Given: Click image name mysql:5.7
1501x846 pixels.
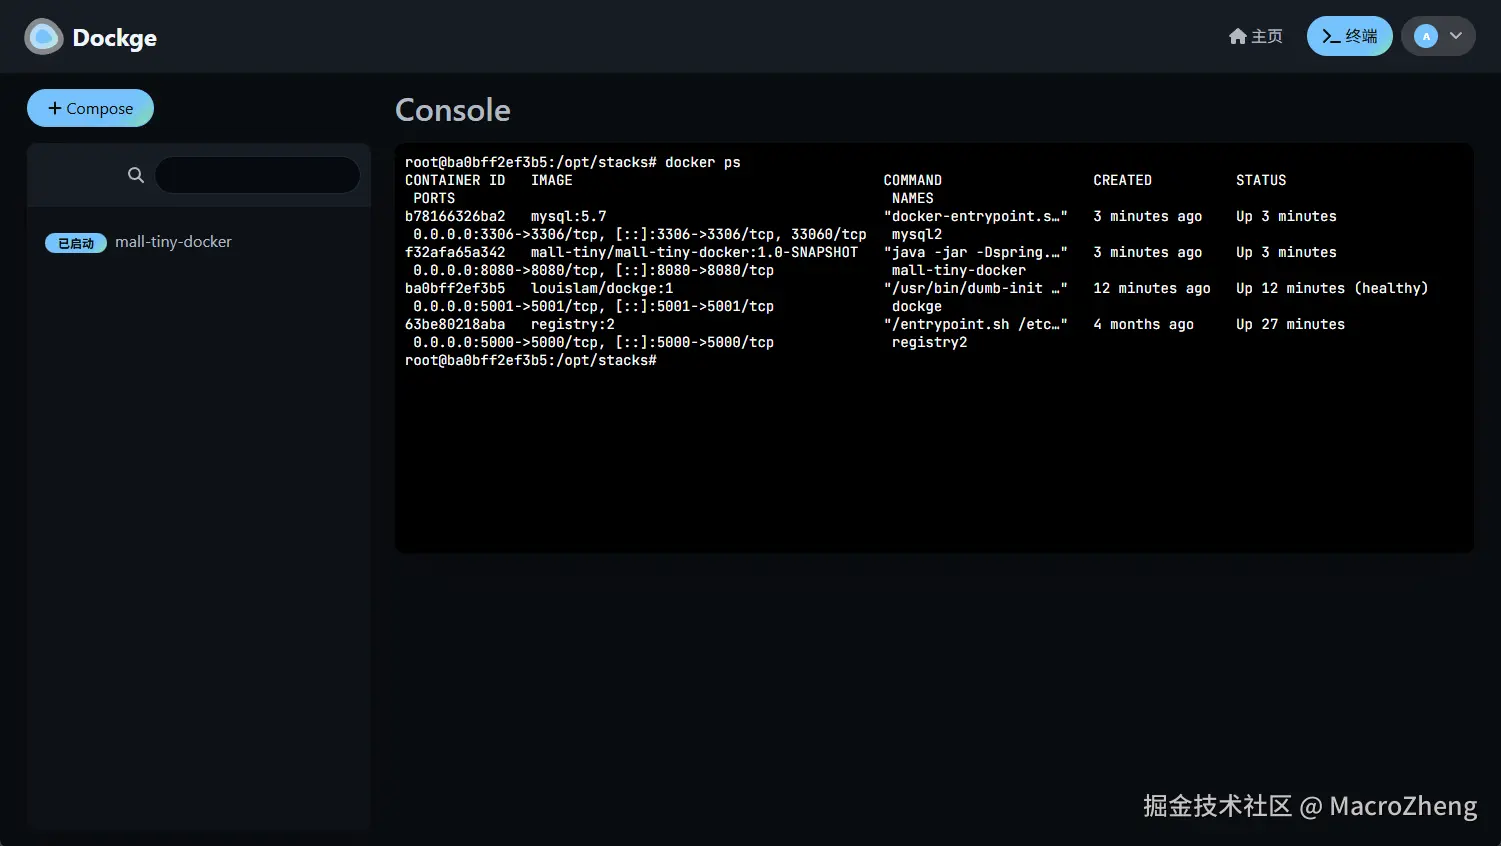Looking at the screenshot, I should 569,216.
